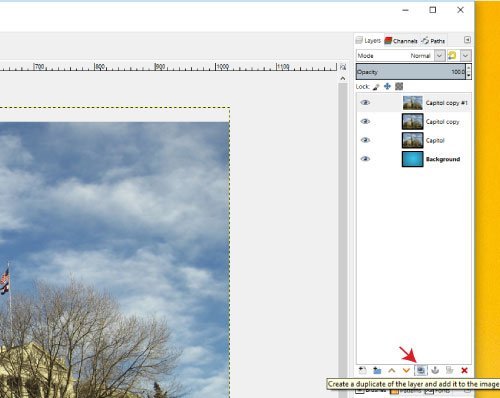Close the GIMP window
500x398 pixels.
tap(460, 10)
